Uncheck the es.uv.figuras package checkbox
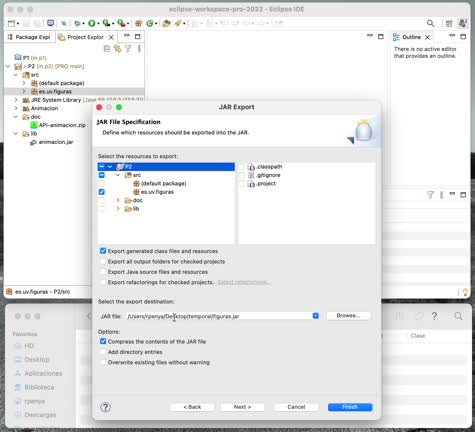 click(102, 192)
